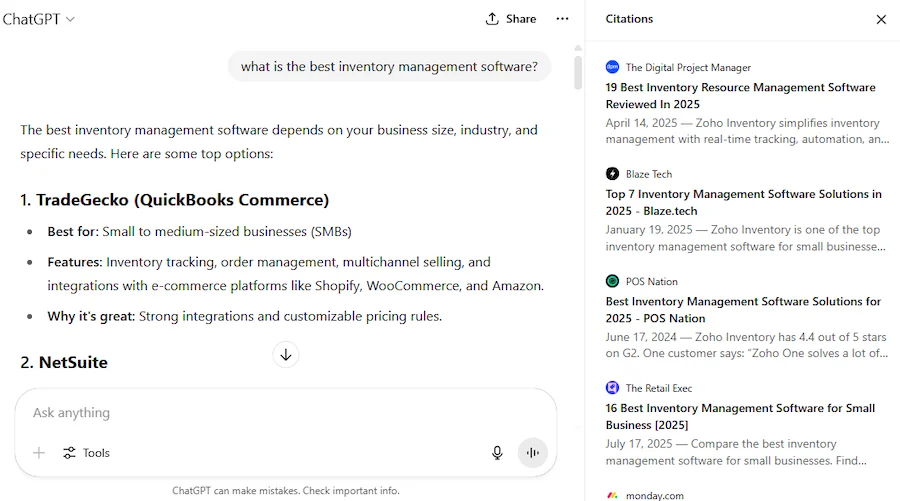Click the scrollbar up arrow
The width and height of the screenshot is (900, 501).
(578, 48)
